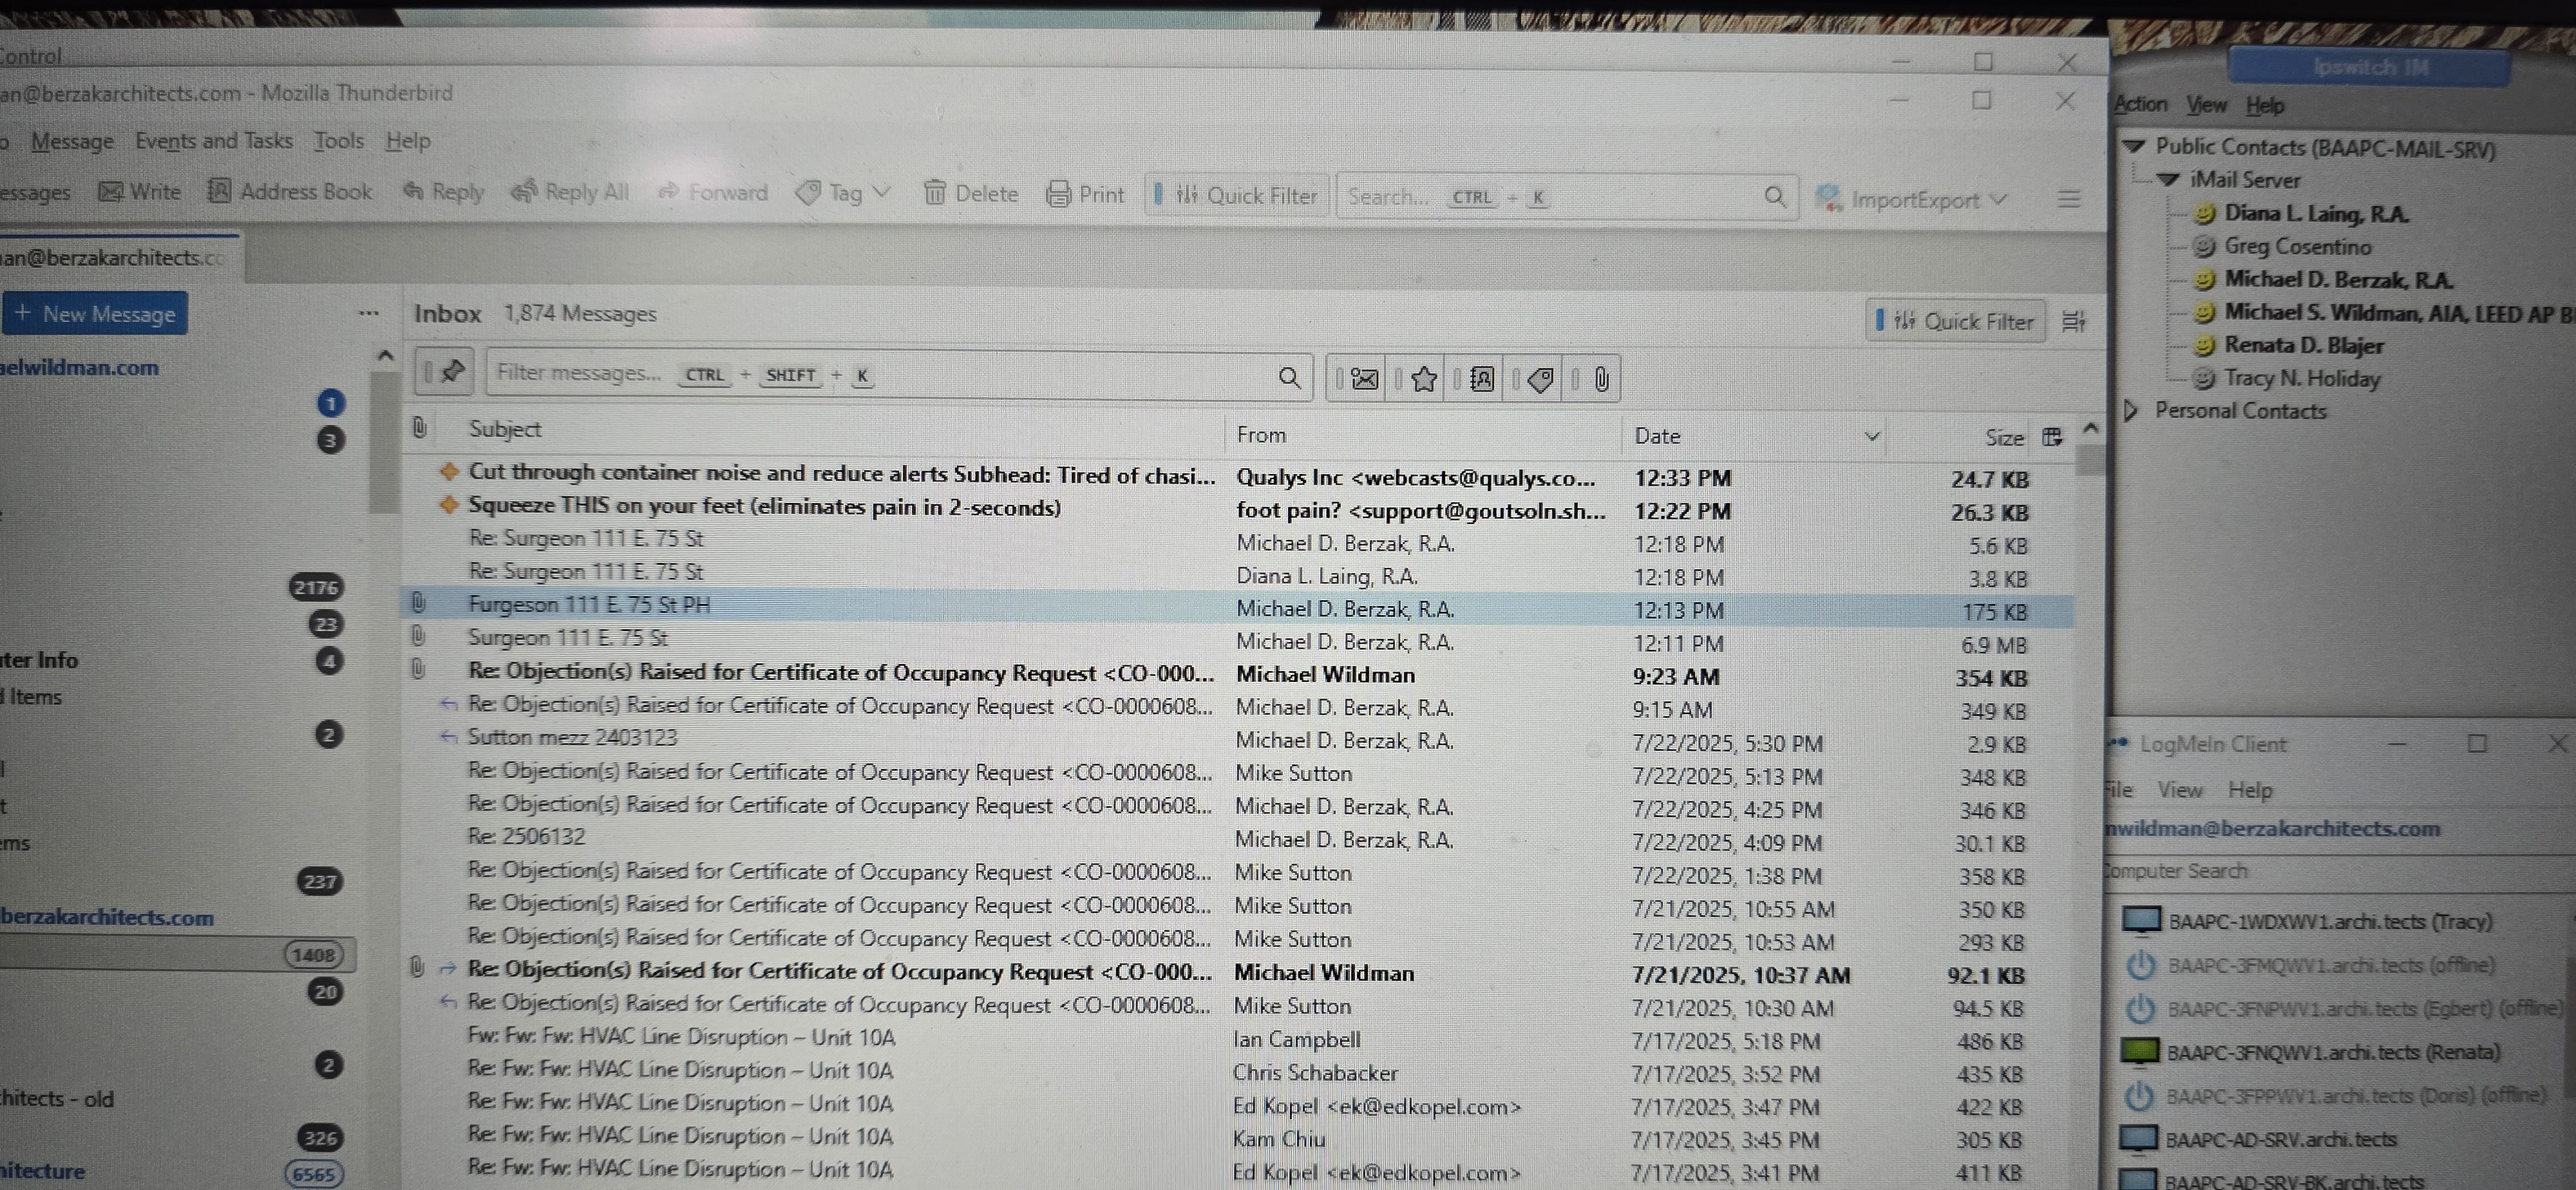This screenshot has width=2576, height=1190.
Task: Toggle the Unread quick filter
Action: point(1364,379)
